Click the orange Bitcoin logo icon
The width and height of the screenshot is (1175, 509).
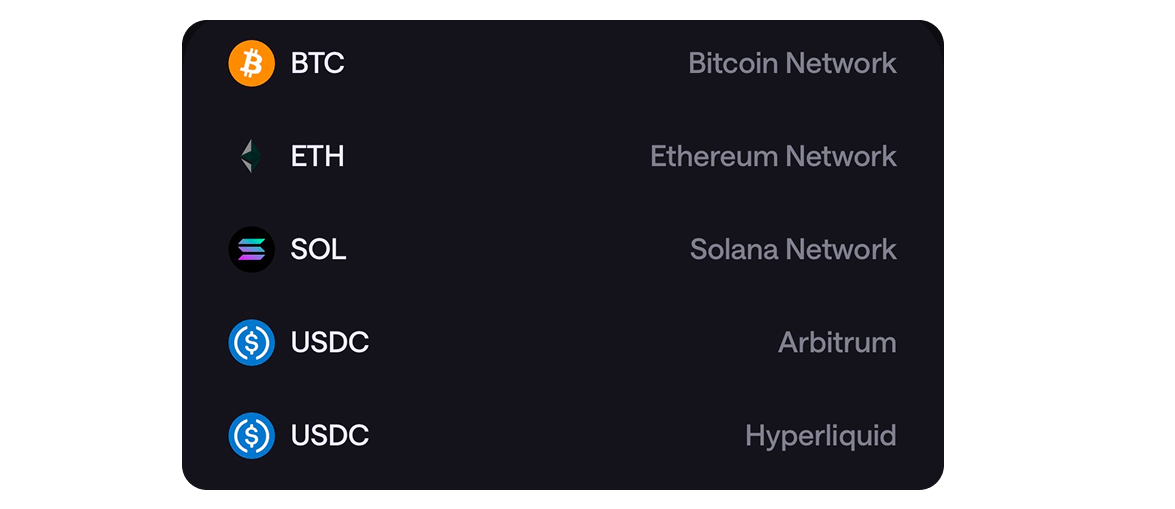coord(251,63)
